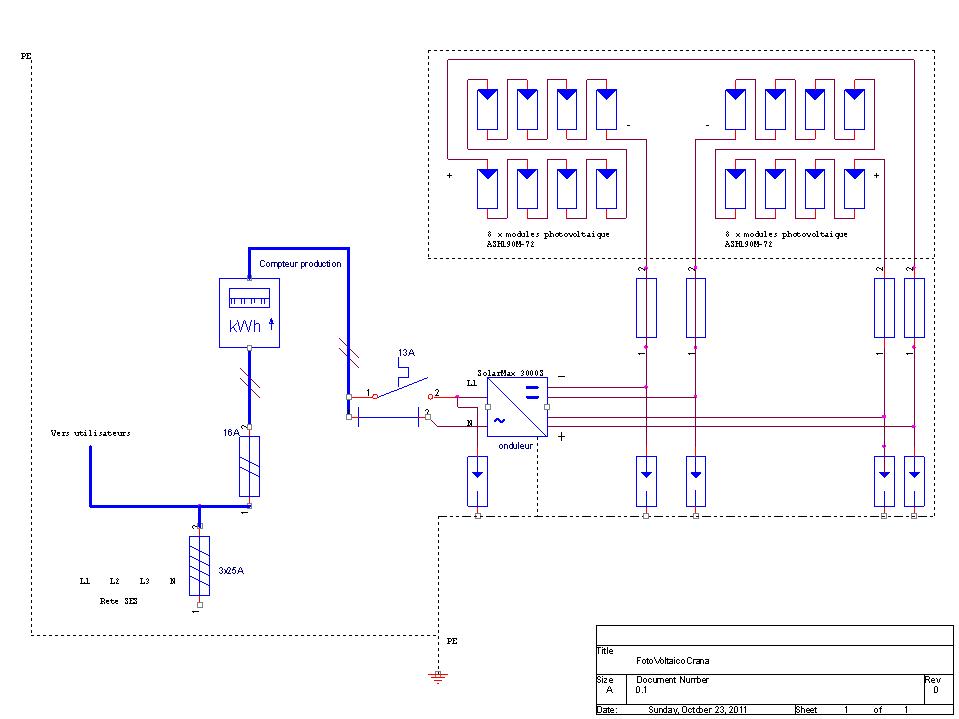Select the "Compteur production" label
Image resolution: width=959 pixels, height=719 pixels.
(300, 264)
